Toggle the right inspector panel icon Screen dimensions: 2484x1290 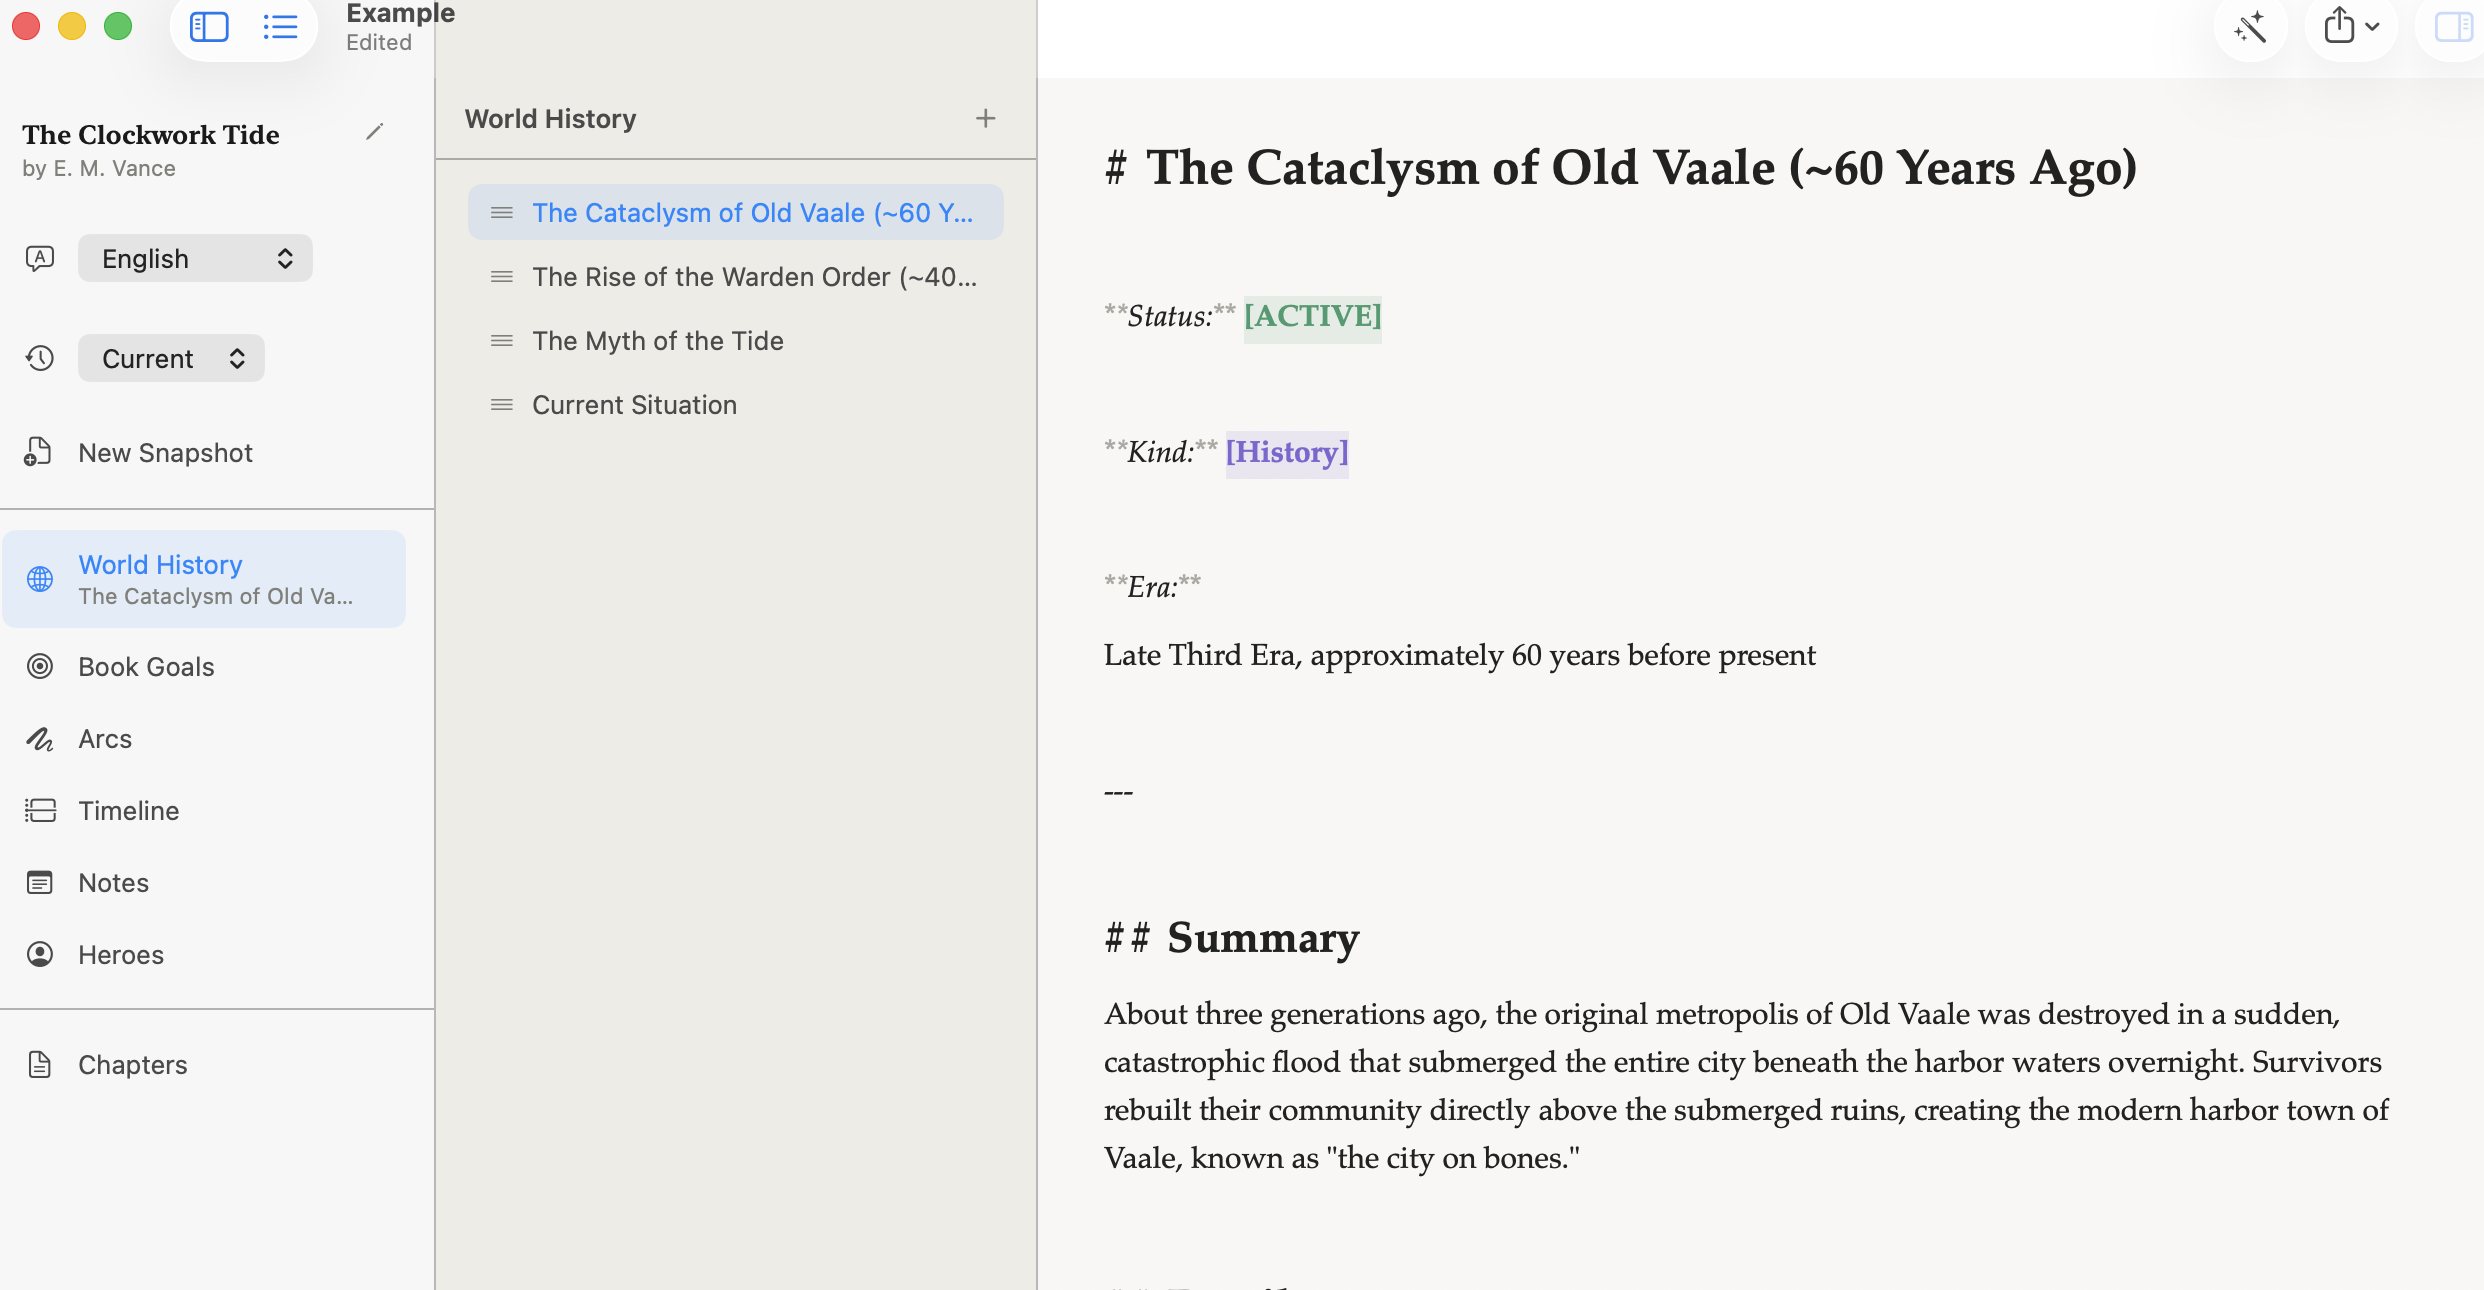[2452, 27]
